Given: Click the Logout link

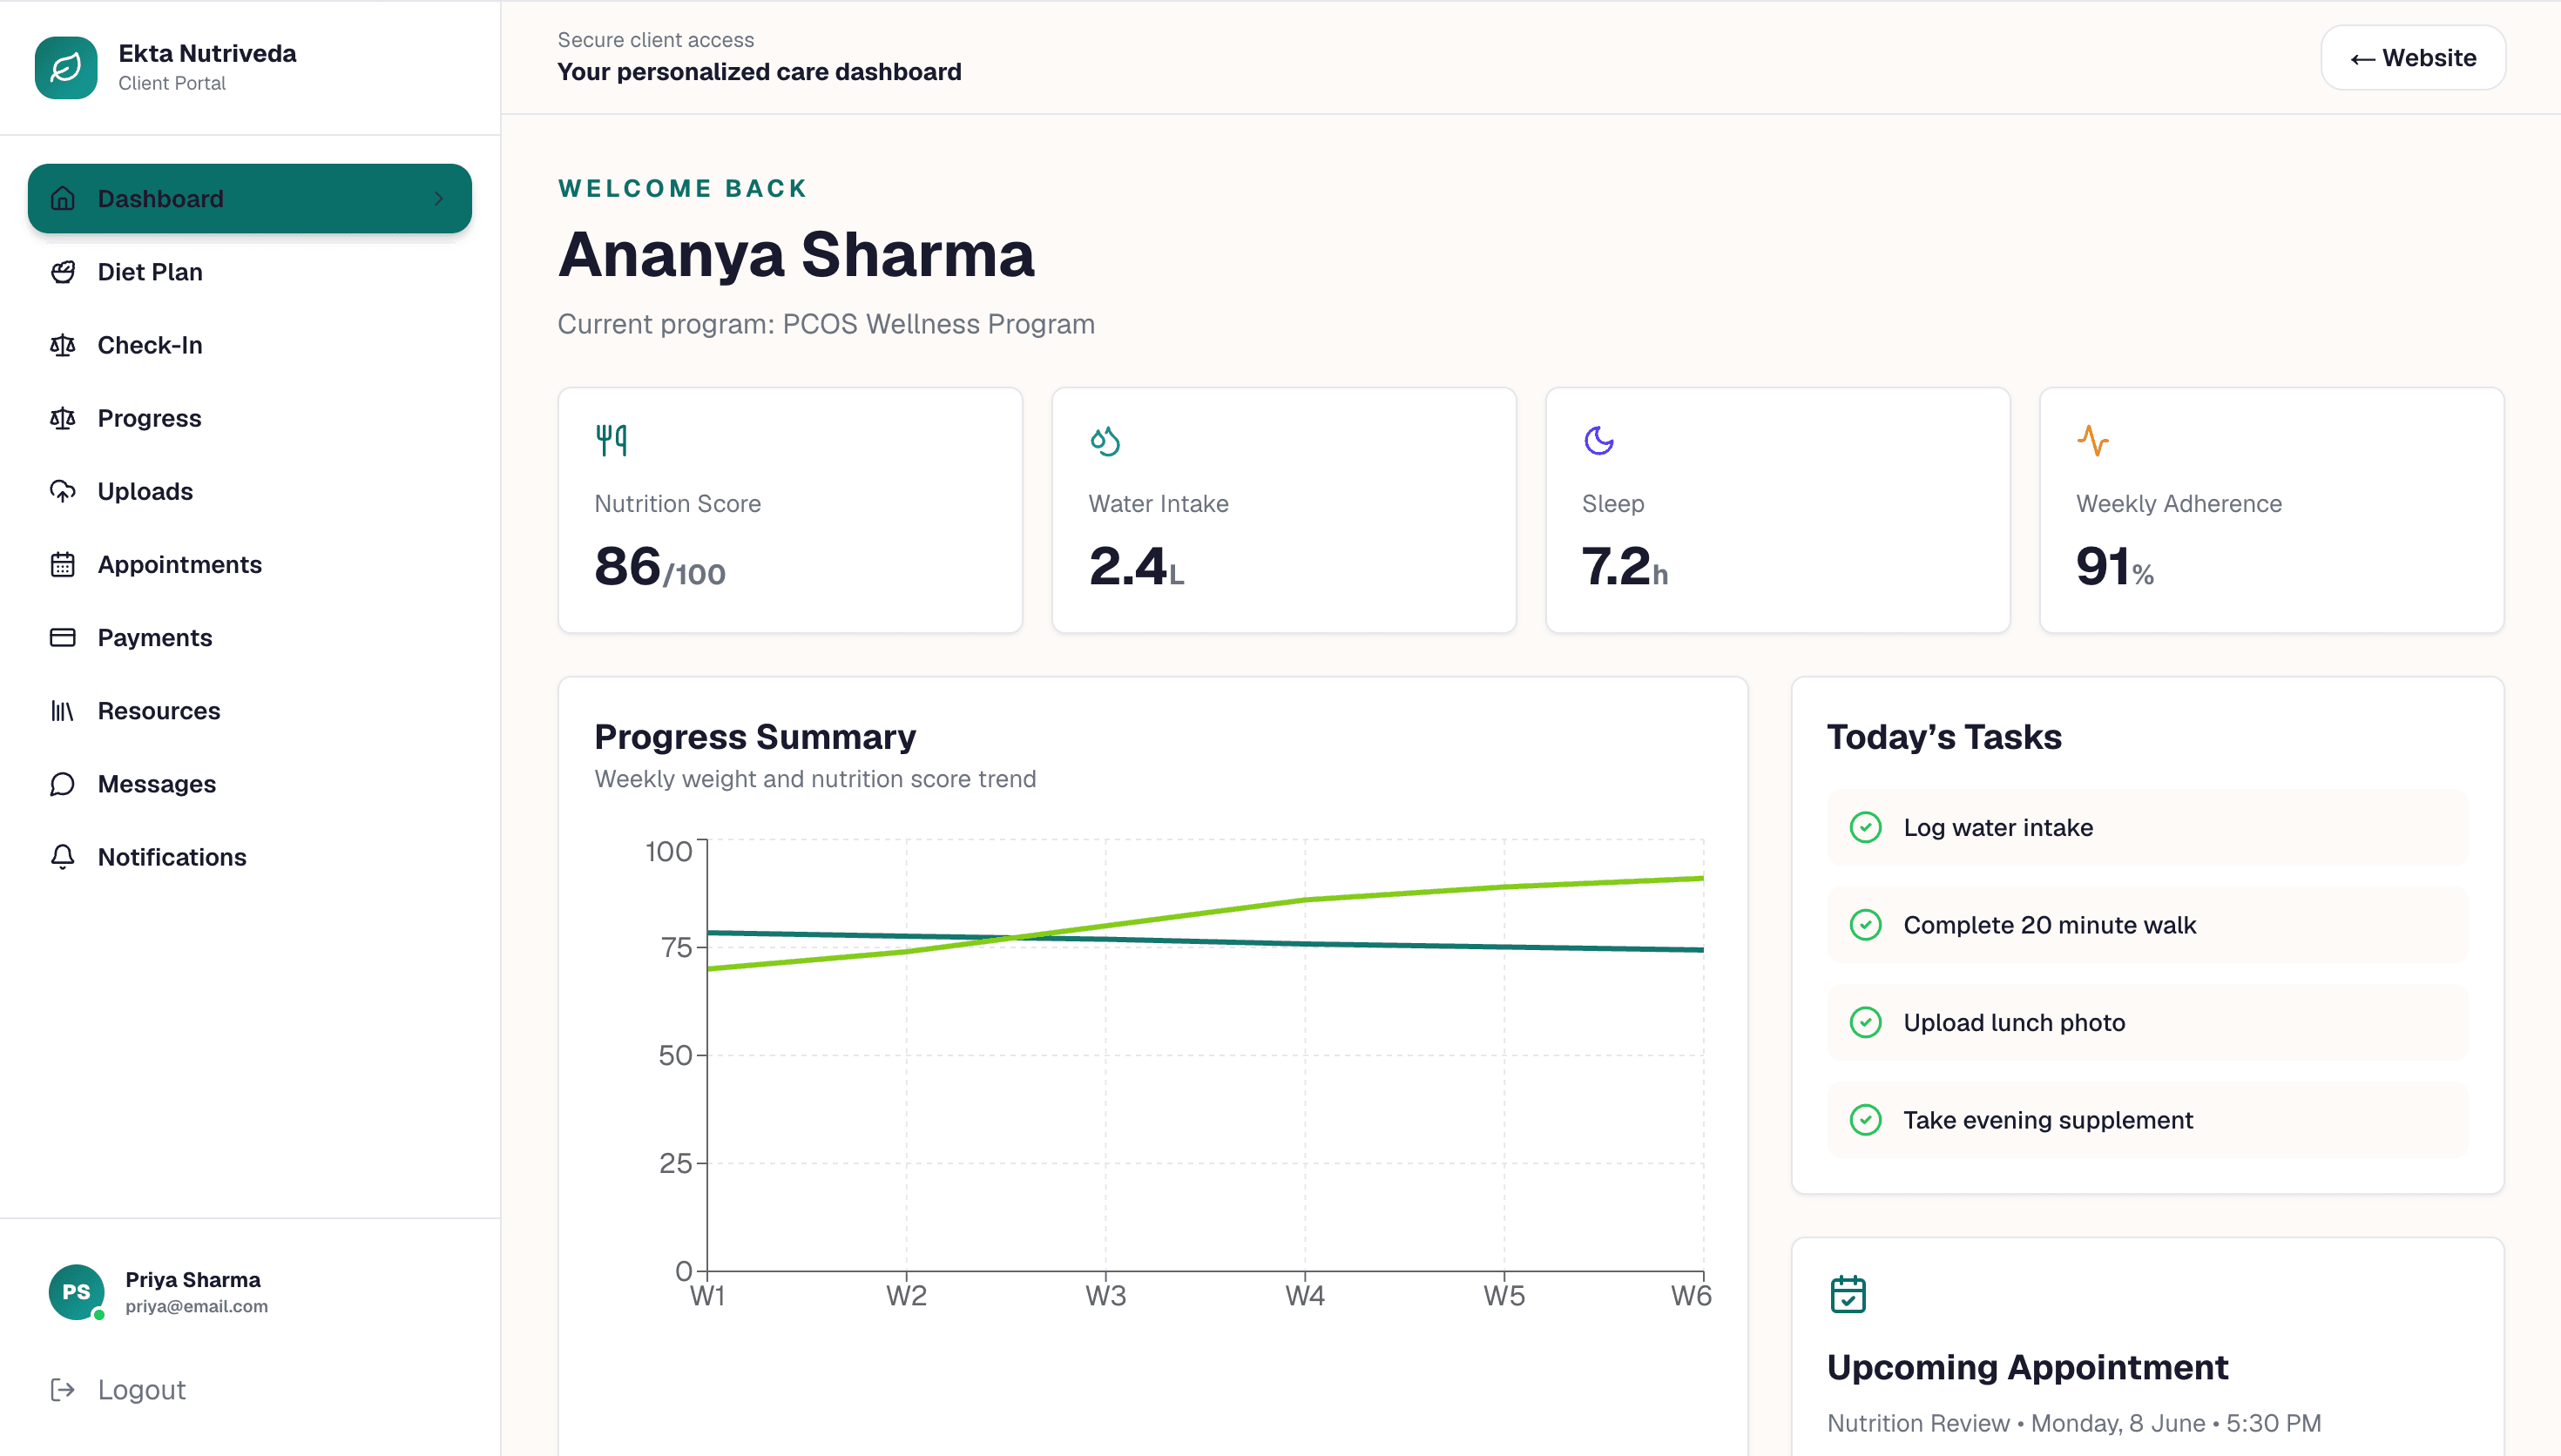Looking at the screenshot, I should [x=118, y=1389].
